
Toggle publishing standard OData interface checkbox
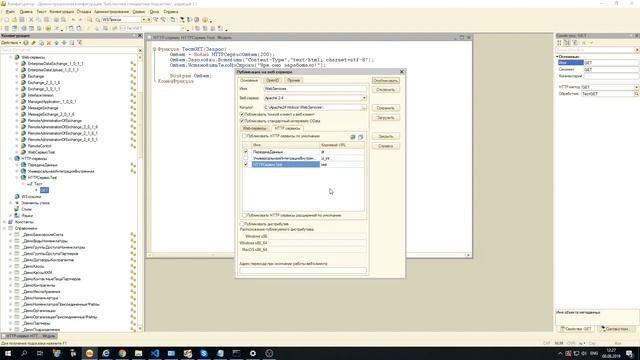point(242,121)
